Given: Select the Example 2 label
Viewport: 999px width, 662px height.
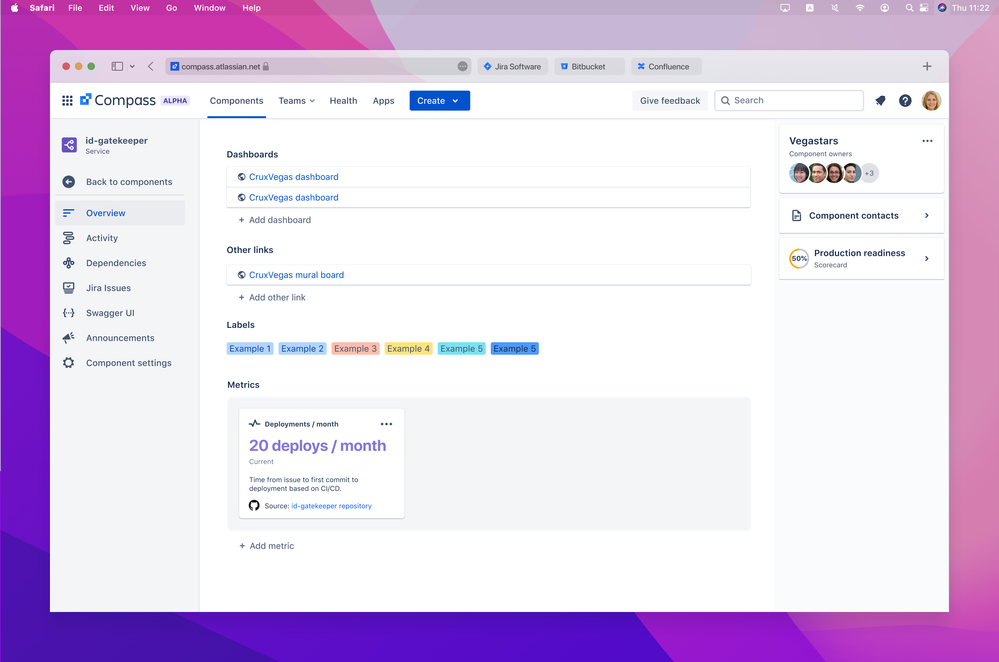Looking at the screenshot, I should 303,349.
